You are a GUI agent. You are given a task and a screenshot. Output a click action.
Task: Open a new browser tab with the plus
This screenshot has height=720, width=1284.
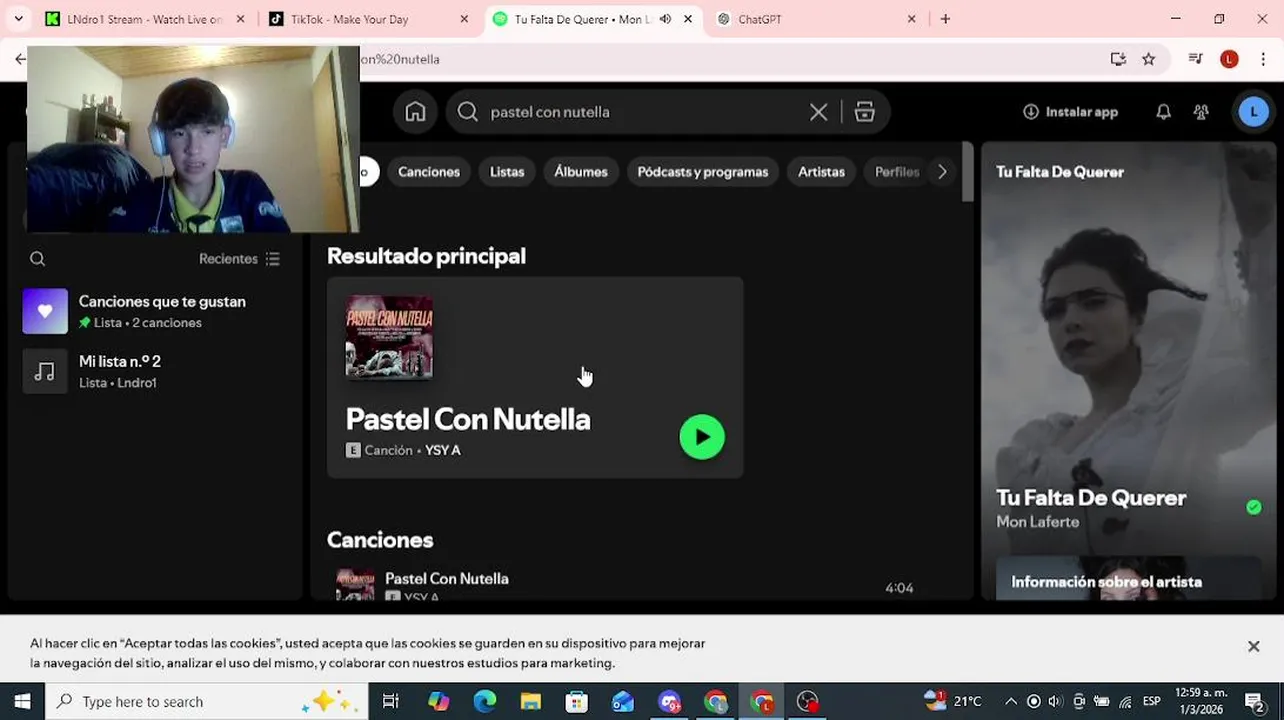tap(945, 19)
